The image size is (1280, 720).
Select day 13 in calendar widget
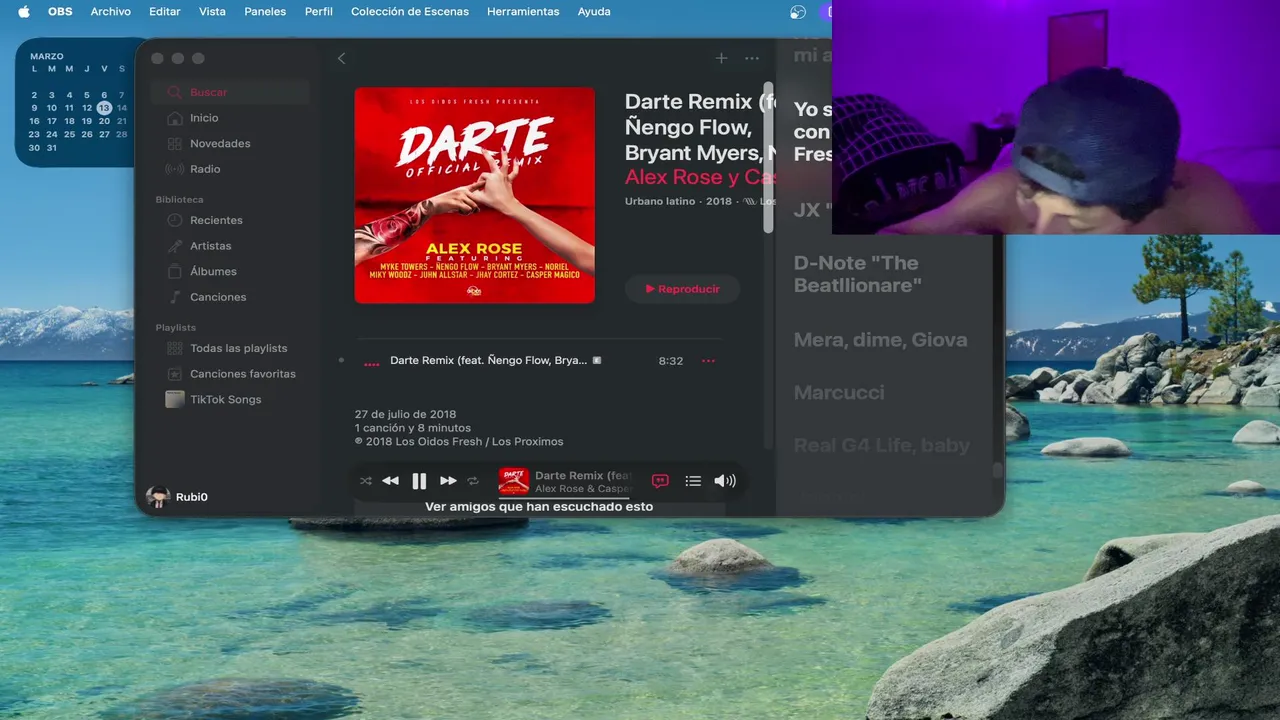click(104, 108)
